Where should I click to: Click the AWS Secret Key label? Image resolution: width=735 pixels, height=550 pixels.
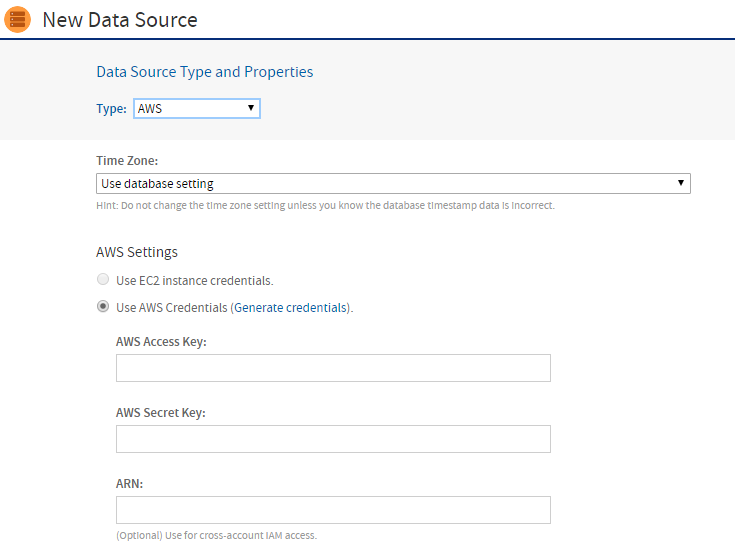(161, 413)
